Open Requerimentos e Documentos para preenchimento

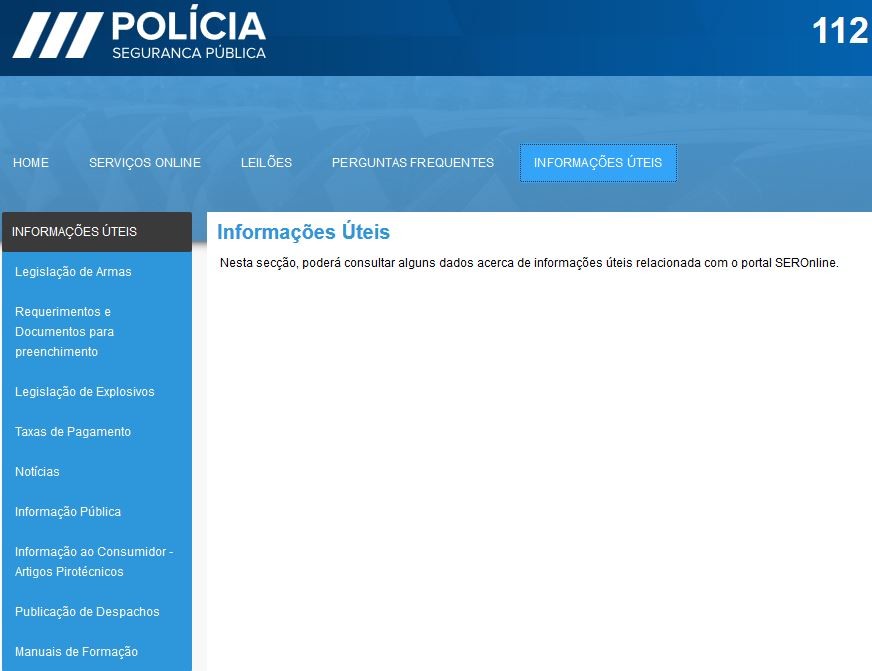[x=65, y=332]
